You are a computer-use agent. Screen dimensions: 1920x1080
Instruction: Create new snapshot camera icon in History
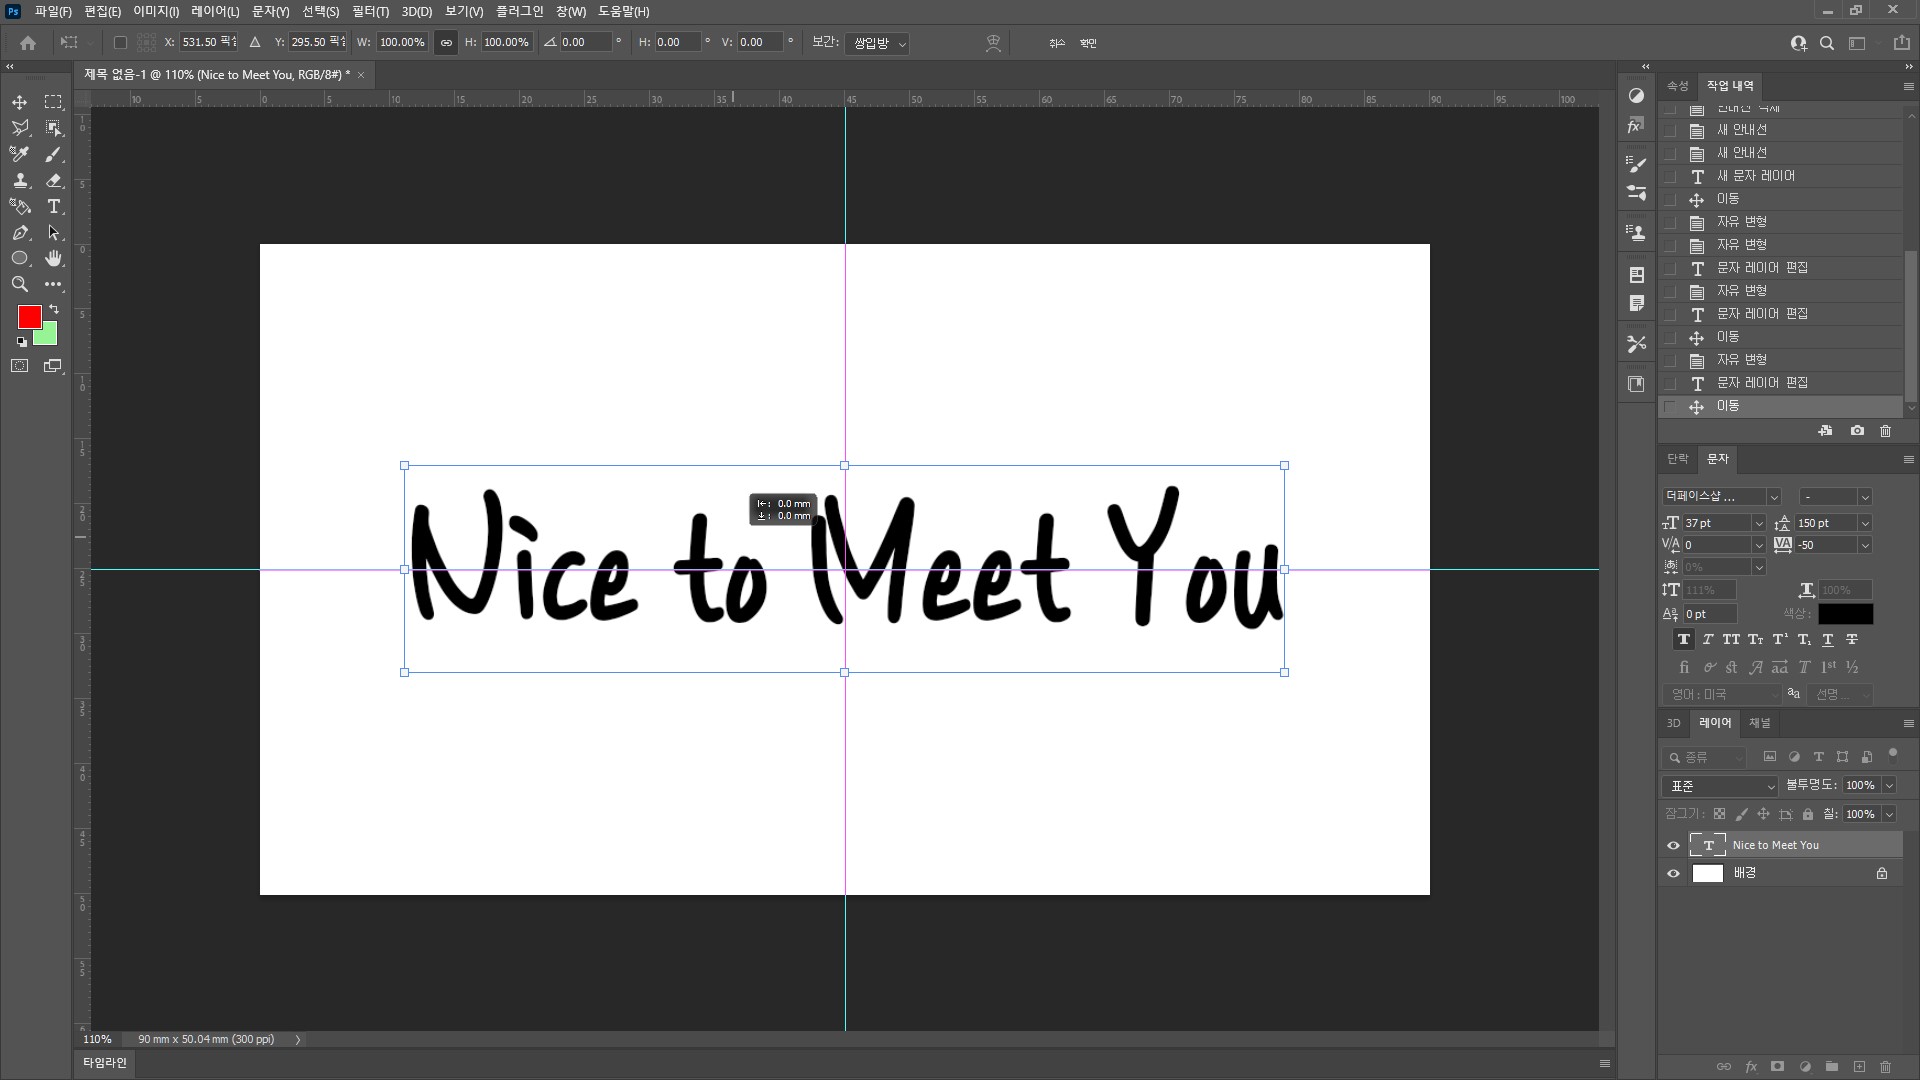point(1857,431)
